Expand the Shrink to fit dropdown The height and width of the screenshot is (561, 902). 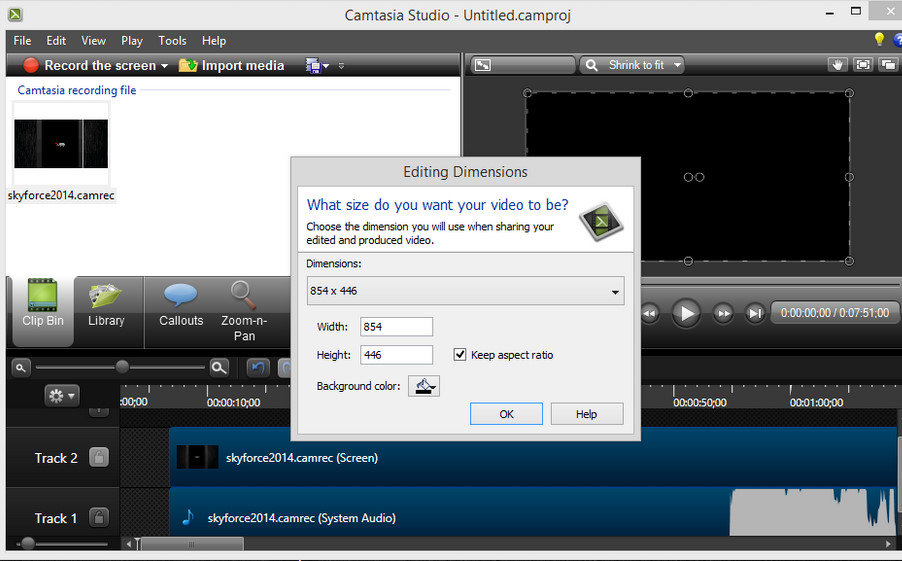click(677, 65)
